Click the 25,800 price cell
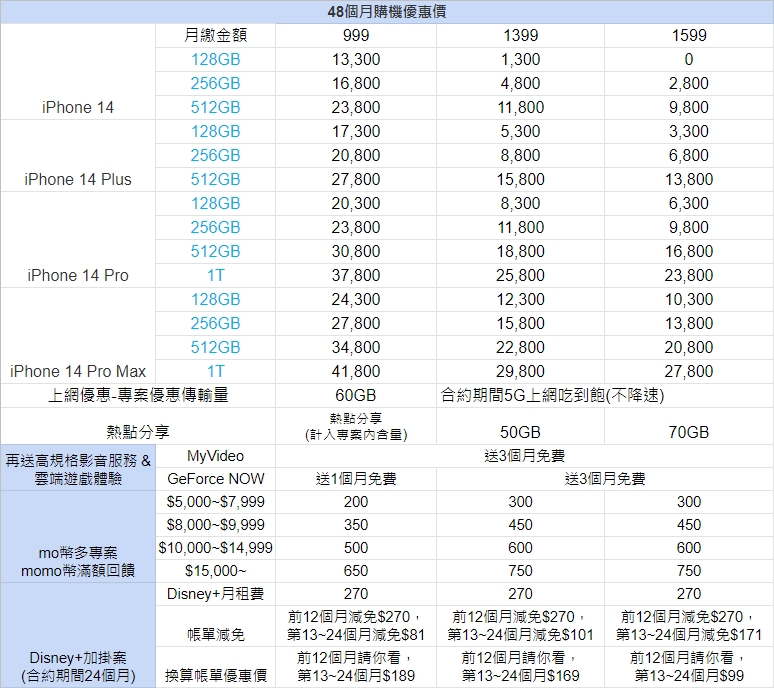This screenshot has width=774, height=688. pyautogui.click(x=520, y=275)
